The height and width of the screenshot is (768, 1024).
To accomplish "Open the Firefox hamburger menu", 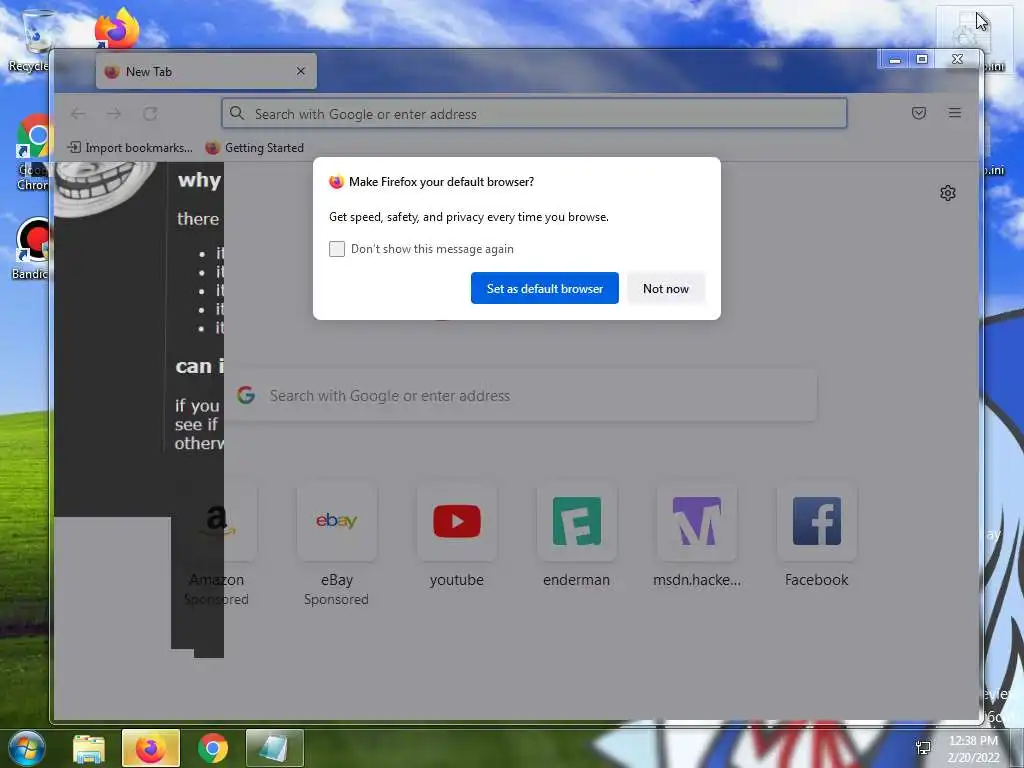I will coord(954,113).
